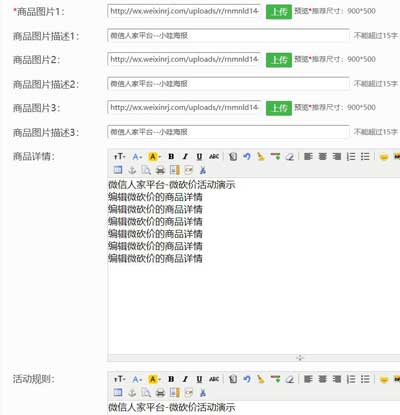Screen dimensions: 400x415
Task: Undo last action in 活动规则 editor
Action: point(247,379)
